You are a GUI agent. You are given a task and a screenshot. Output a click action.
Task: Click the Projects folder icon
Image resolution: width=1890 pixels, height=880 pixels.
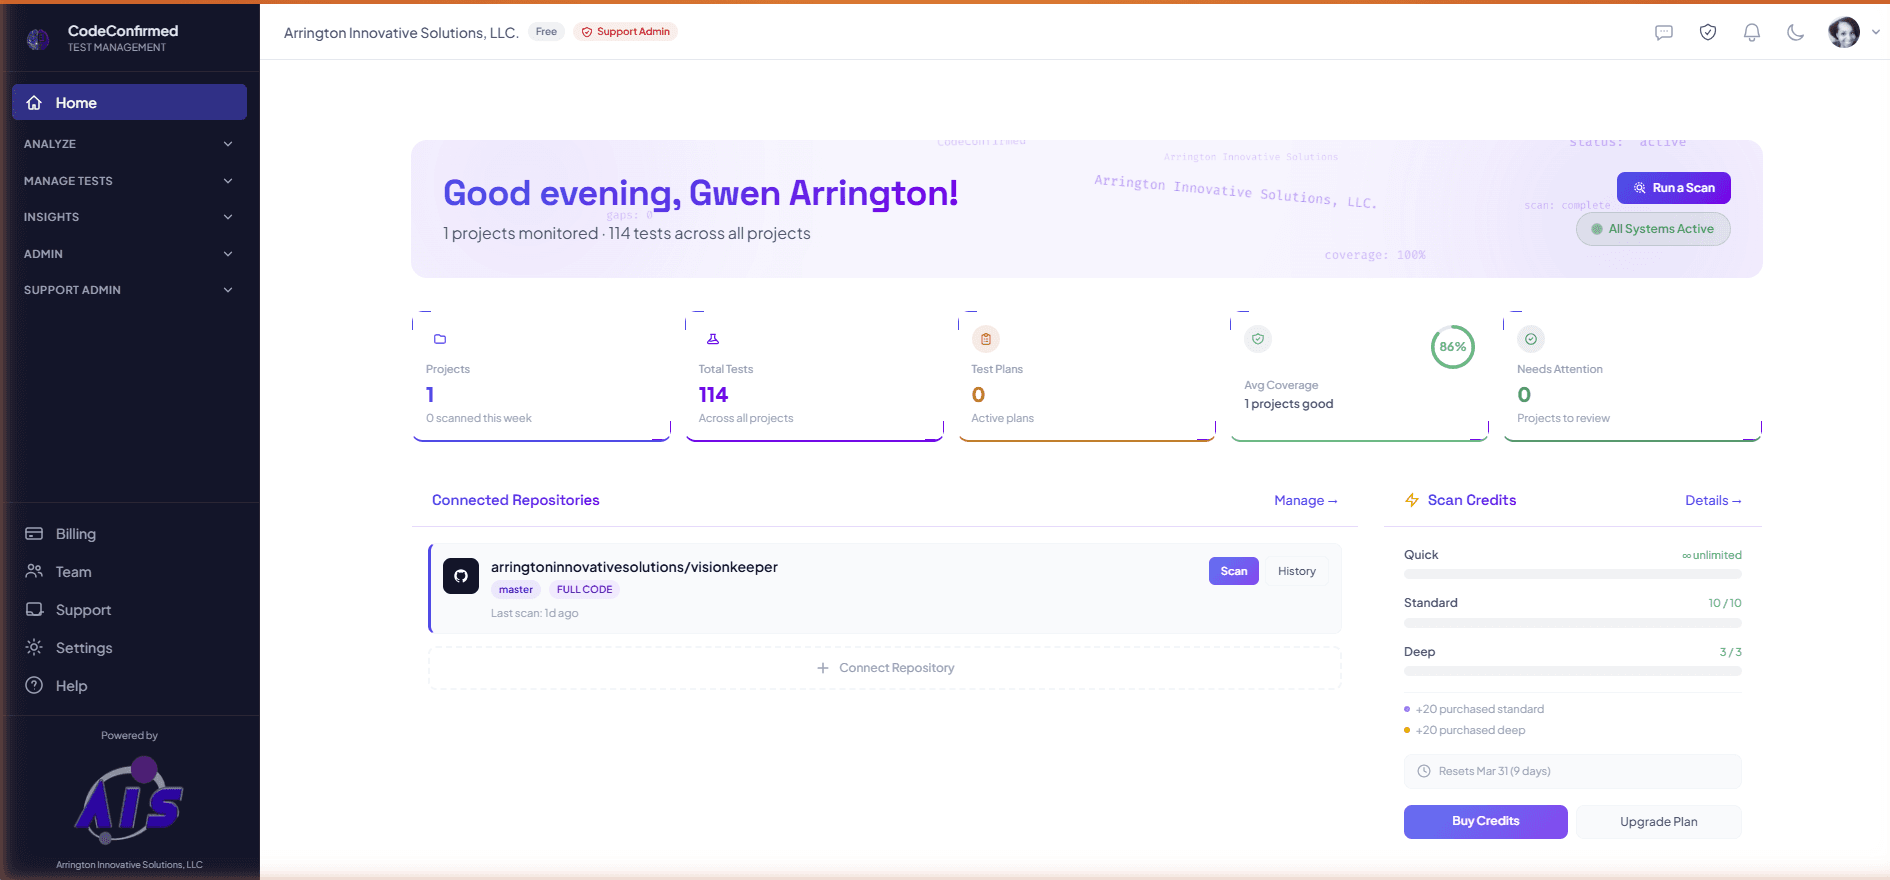(440, 339)
